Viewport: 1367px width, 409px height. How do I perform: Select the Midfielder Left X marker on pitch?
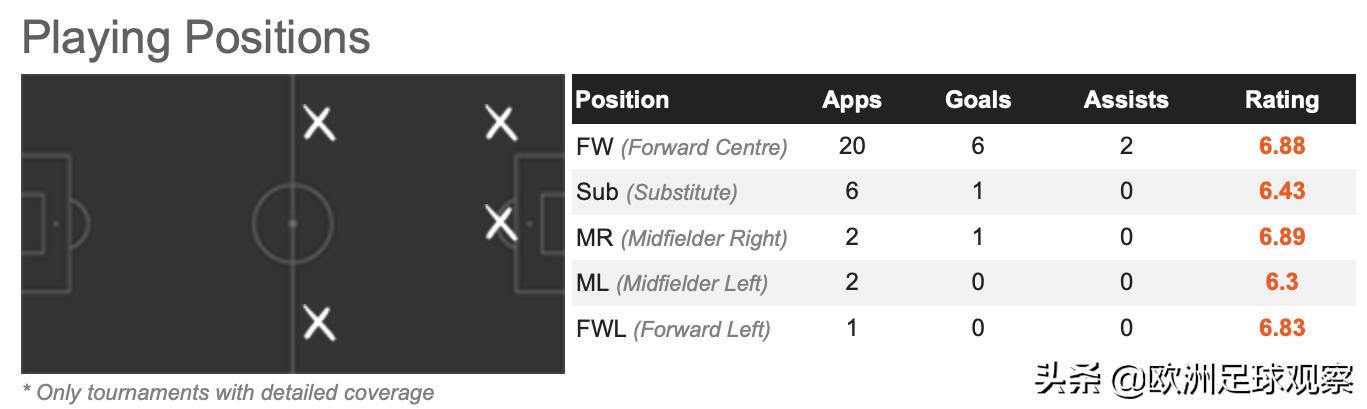(319, 123)
